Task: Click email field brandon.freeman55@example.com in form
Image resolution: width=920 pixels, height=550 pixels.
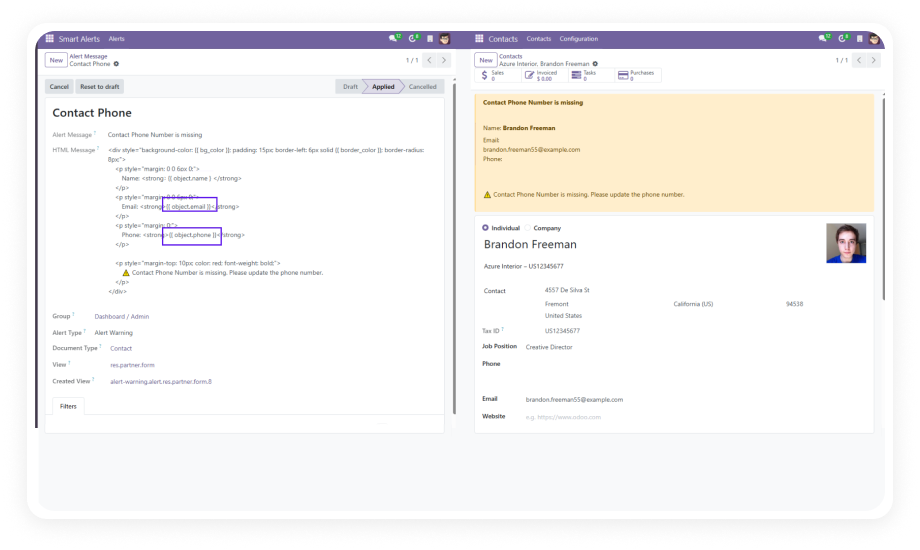Action: [574, 400]
